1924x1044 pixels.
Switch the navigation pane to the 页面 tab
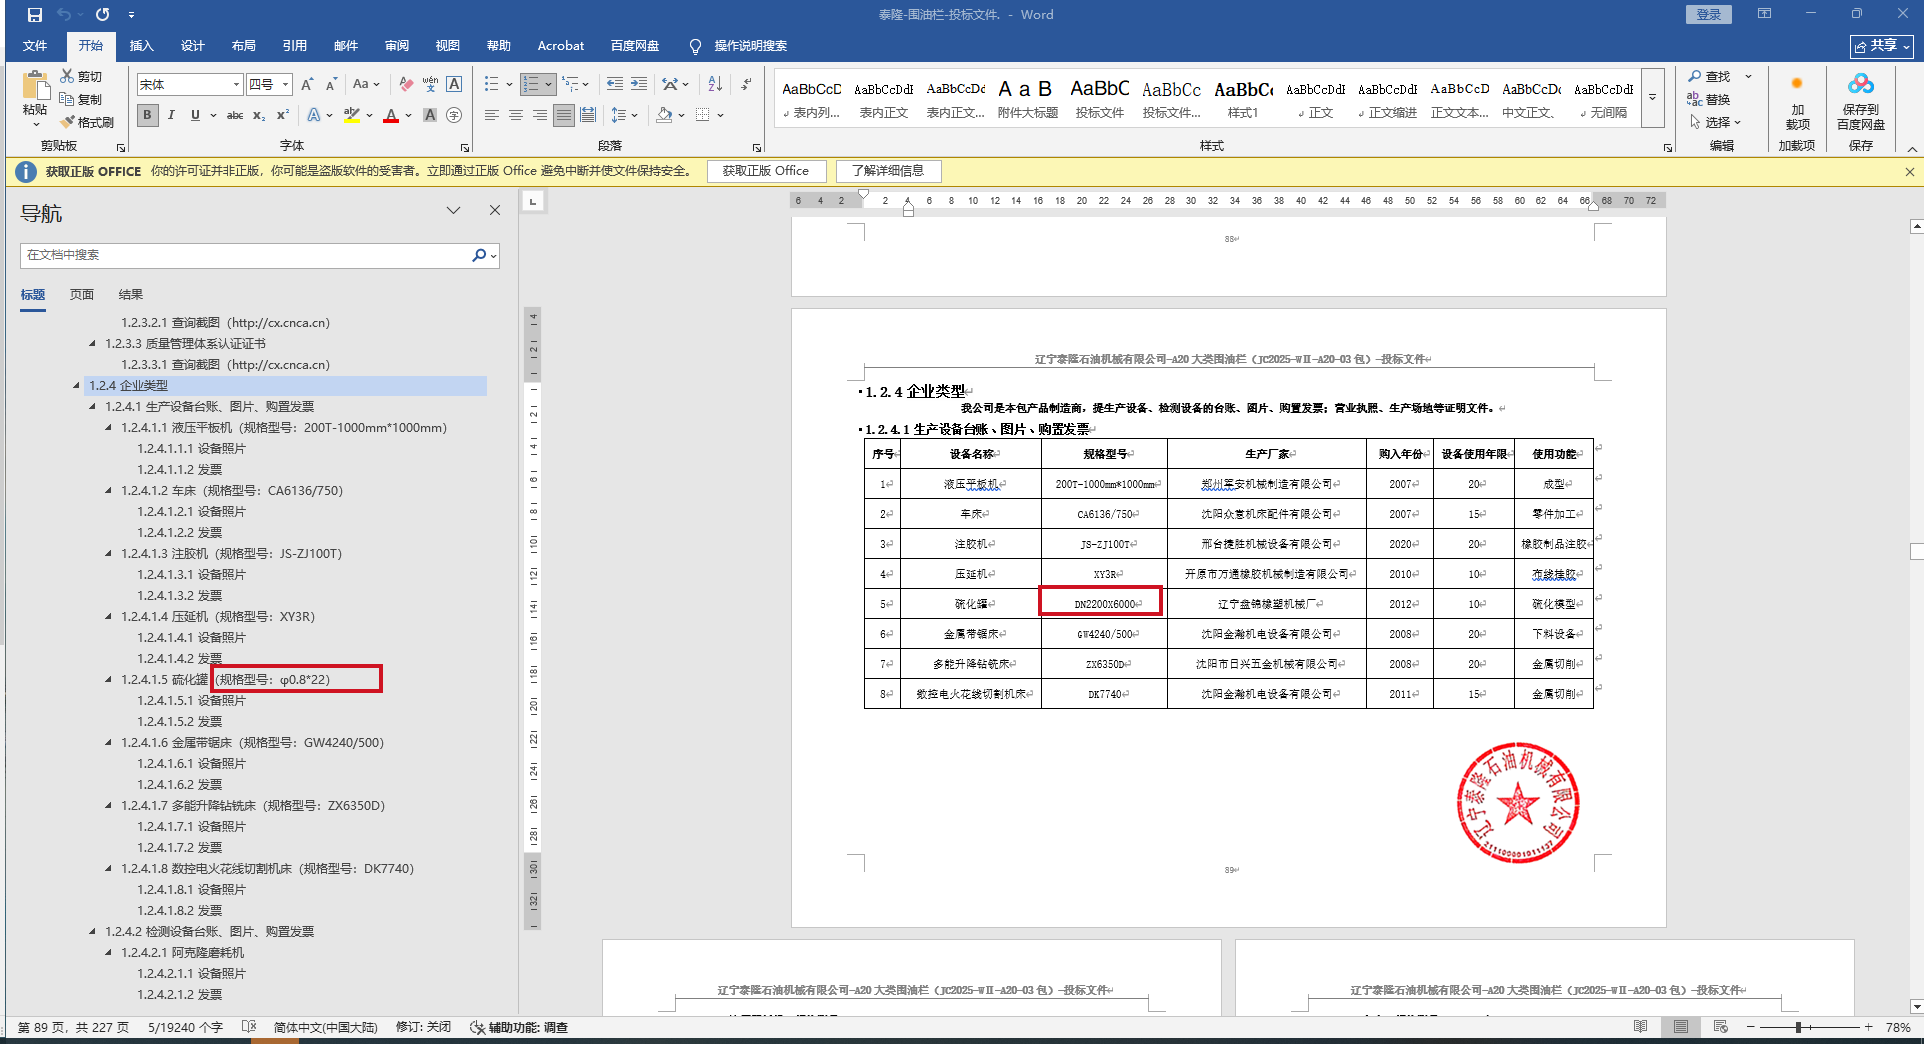click(x=82, y=294)
